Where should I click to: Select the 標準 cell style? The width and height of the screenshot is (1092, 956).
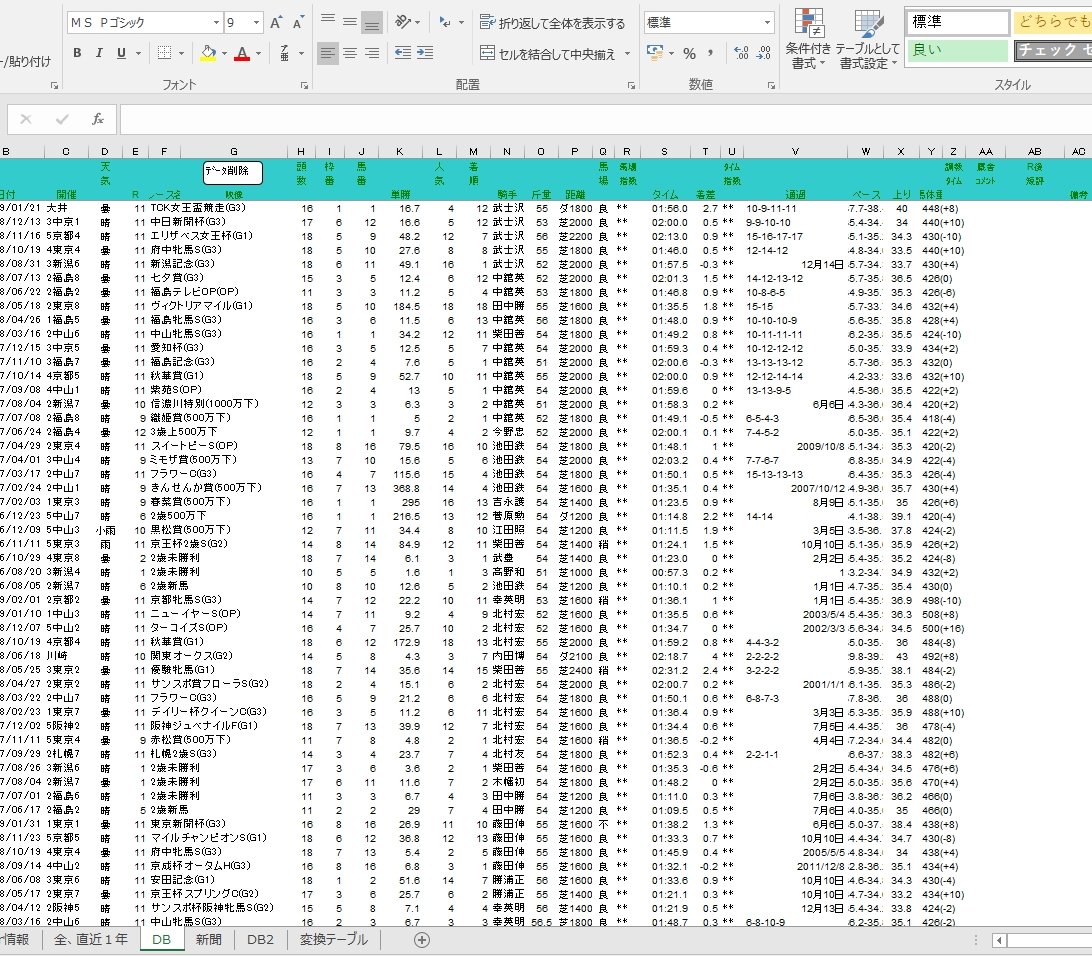click(958, 22)
